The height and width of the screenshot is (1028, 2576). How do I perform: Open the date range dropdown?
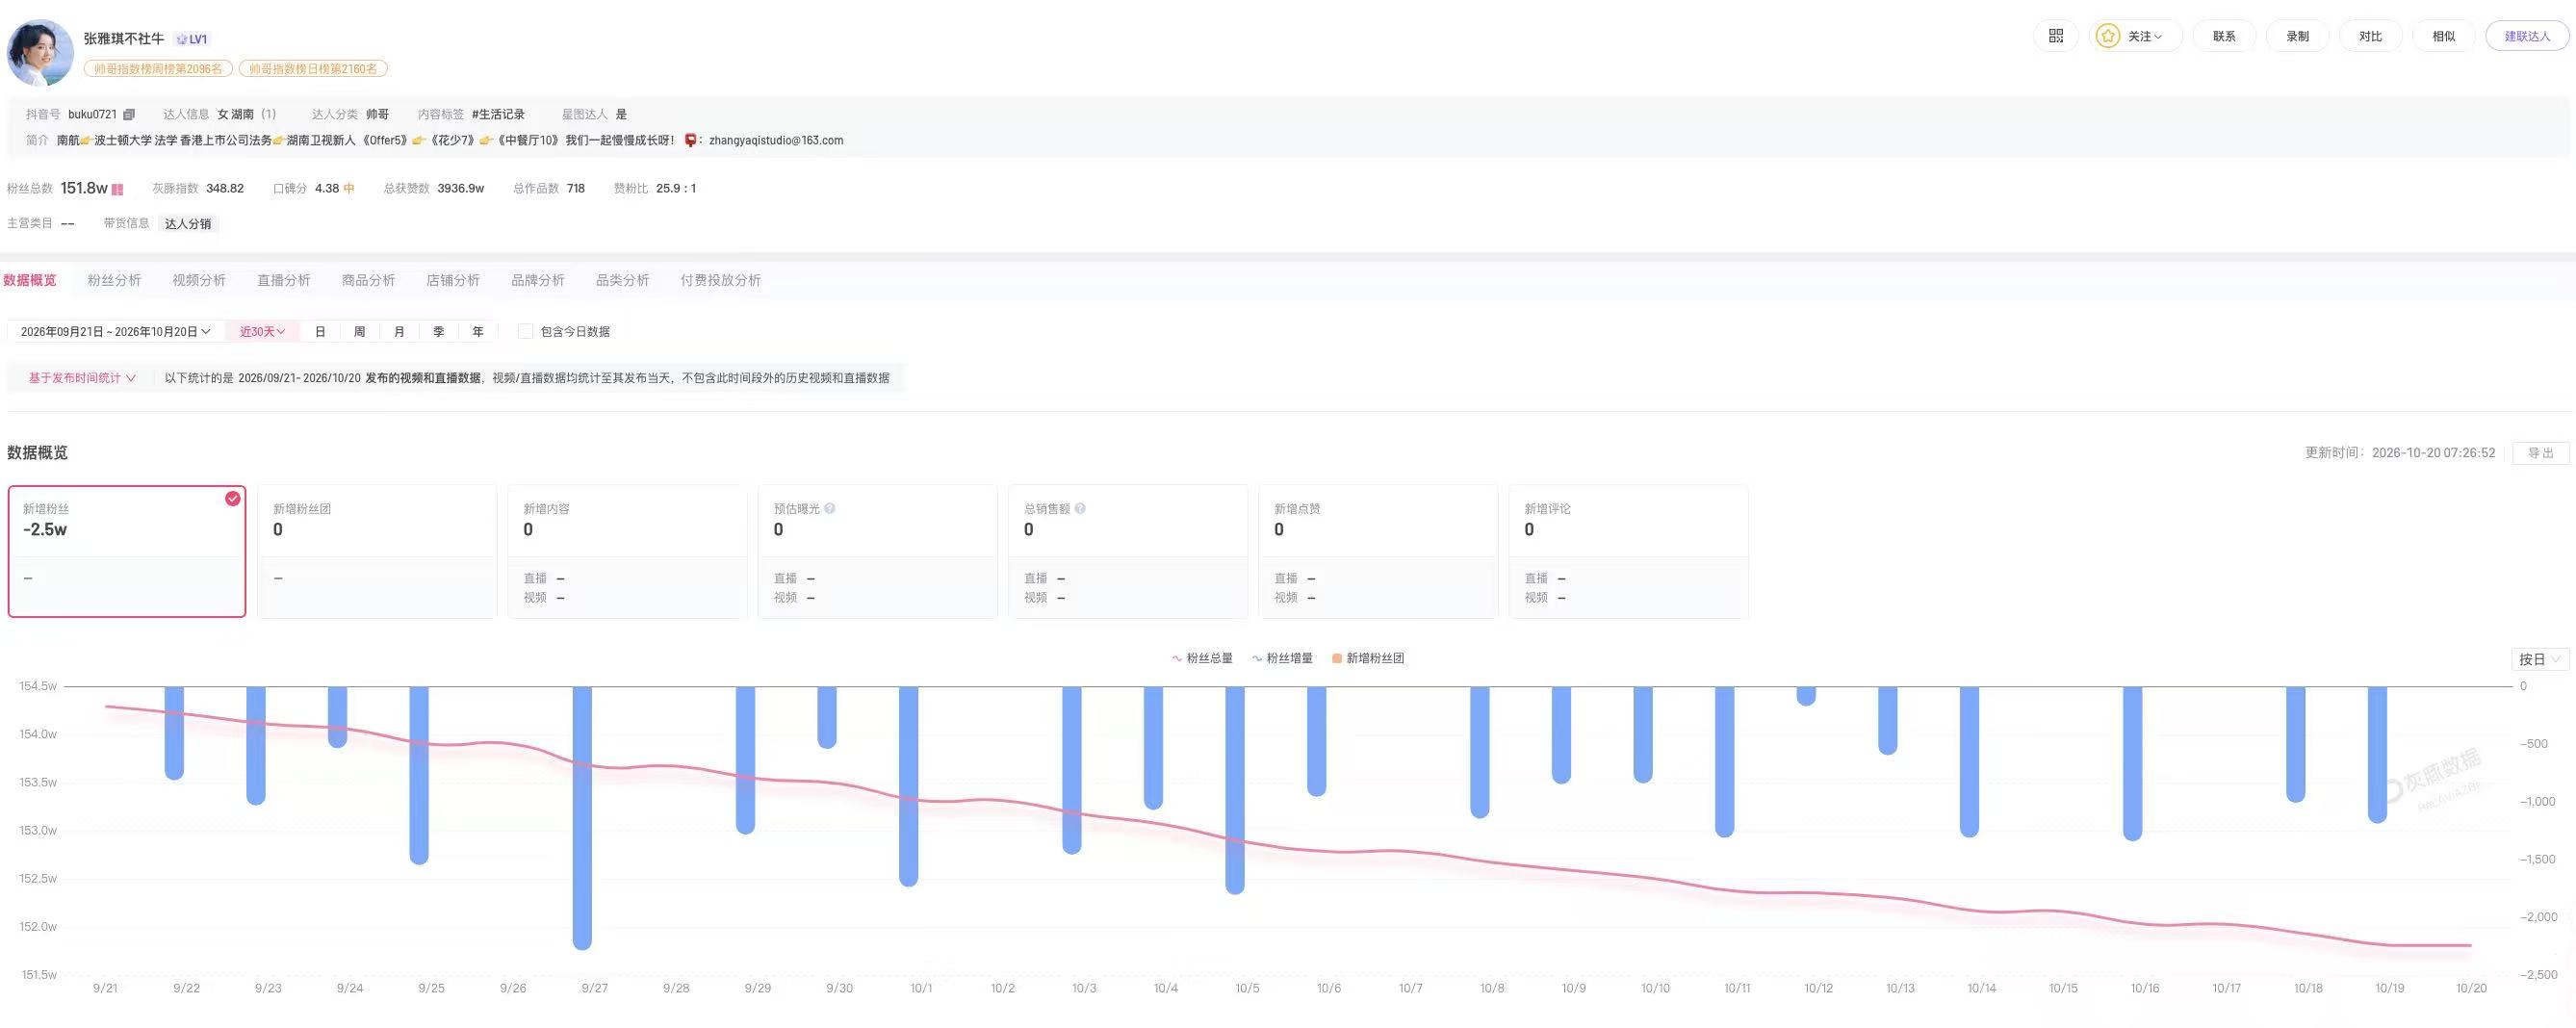[x=115, y=332]
